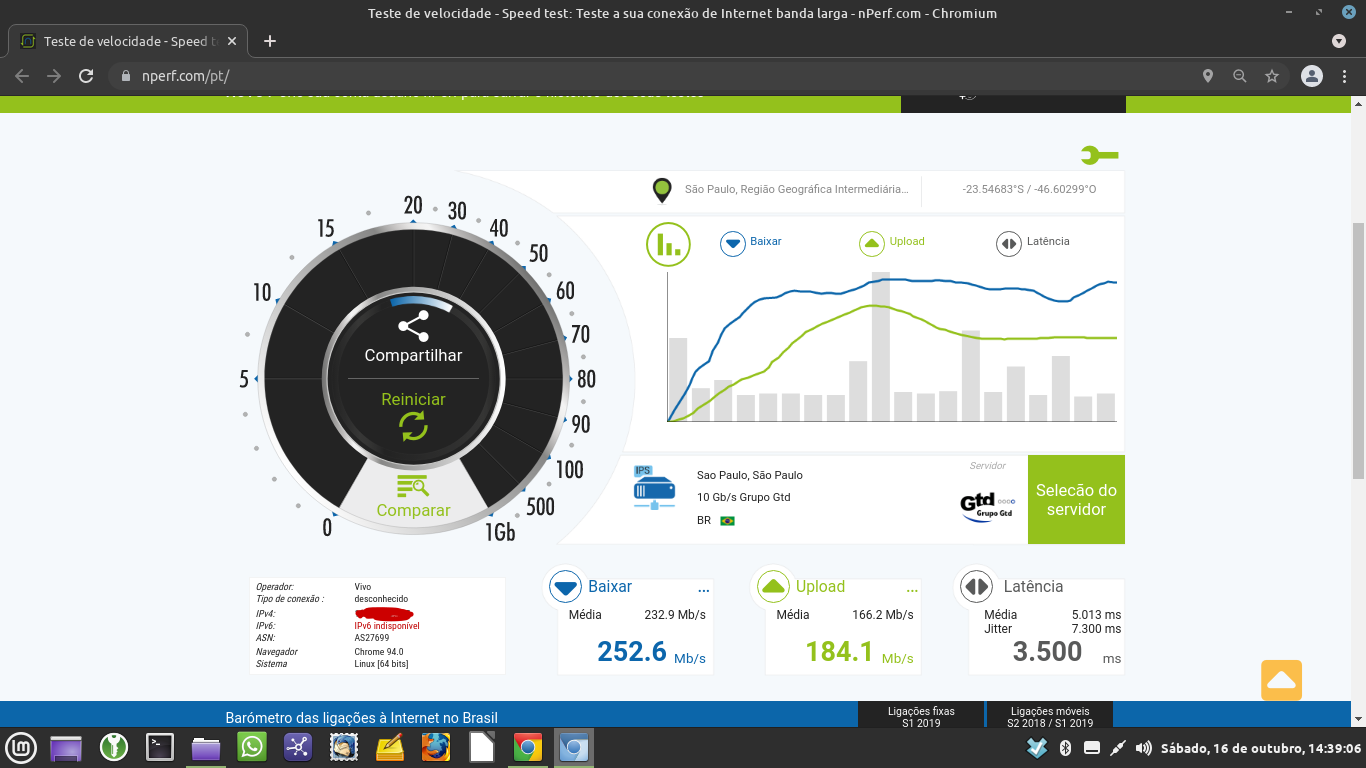The image size is (1366, 768).
Task: Click the date and time clock
Action: (1261, 748)
